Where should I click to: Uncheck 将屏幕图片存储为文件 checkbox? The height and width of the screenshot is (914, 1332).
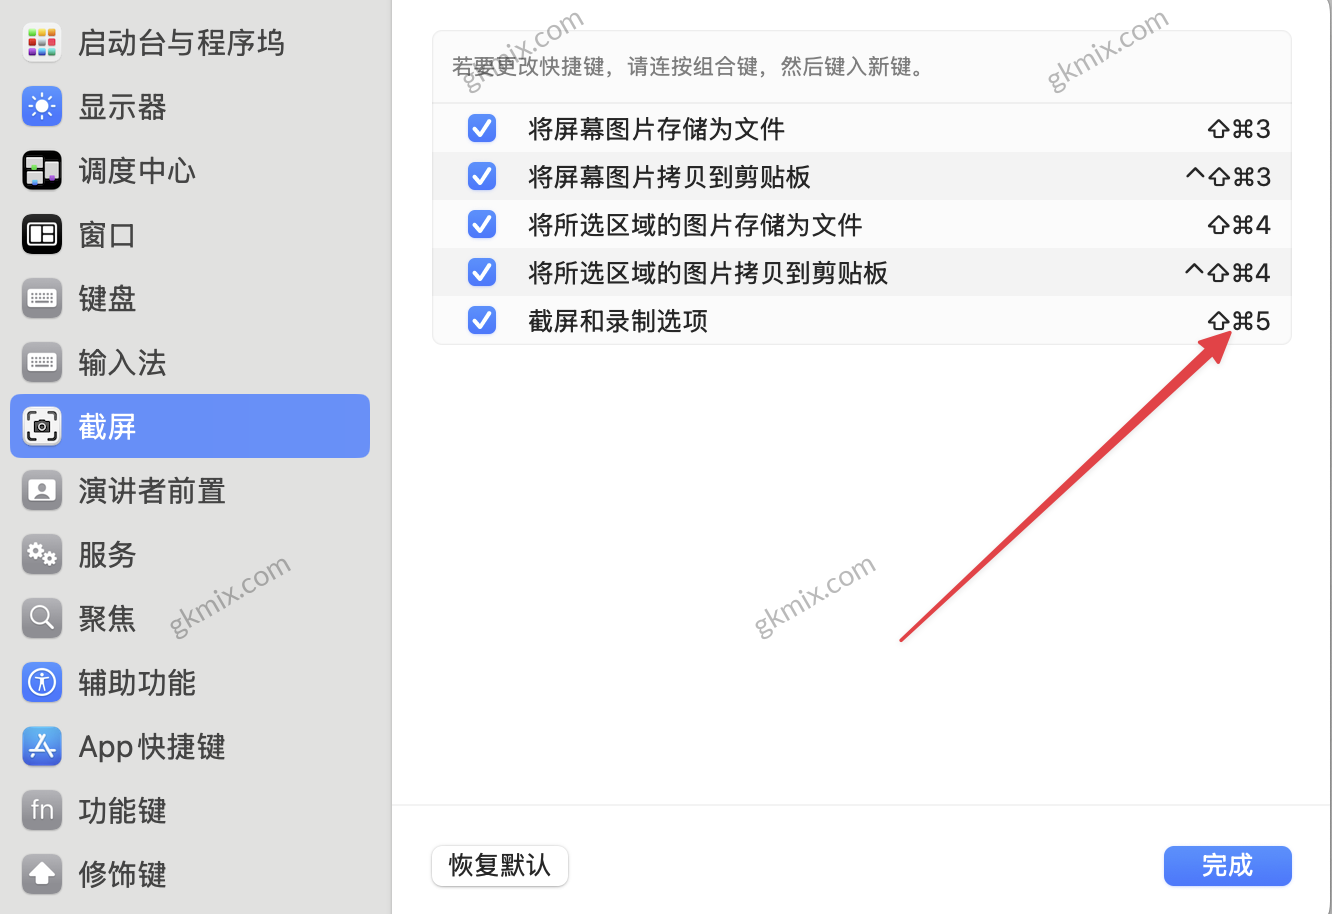pyautogui.click(x=482, y=128)
